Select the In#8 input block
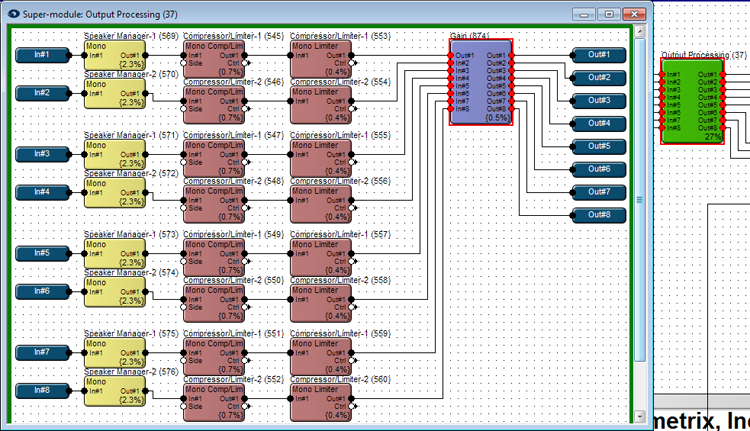 (x=42, y=391)
